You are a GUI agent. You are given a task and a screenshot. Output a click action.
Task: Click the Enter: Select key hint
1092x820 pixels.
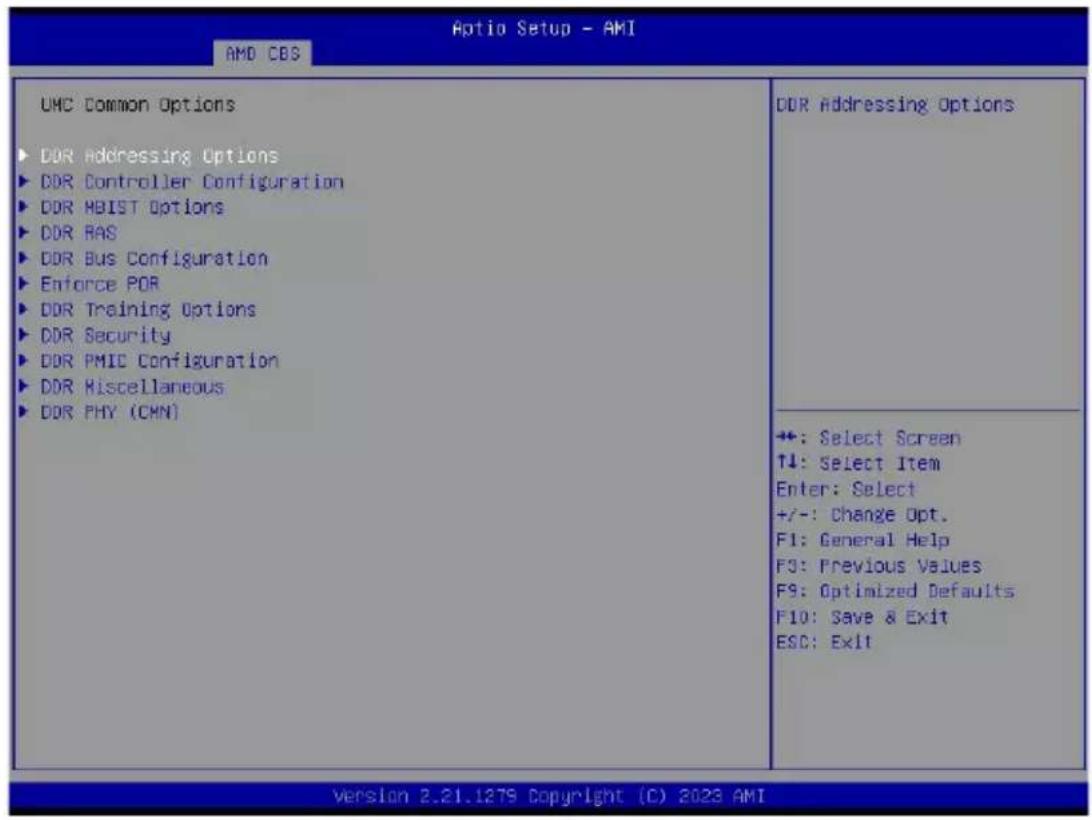[846, 489]
